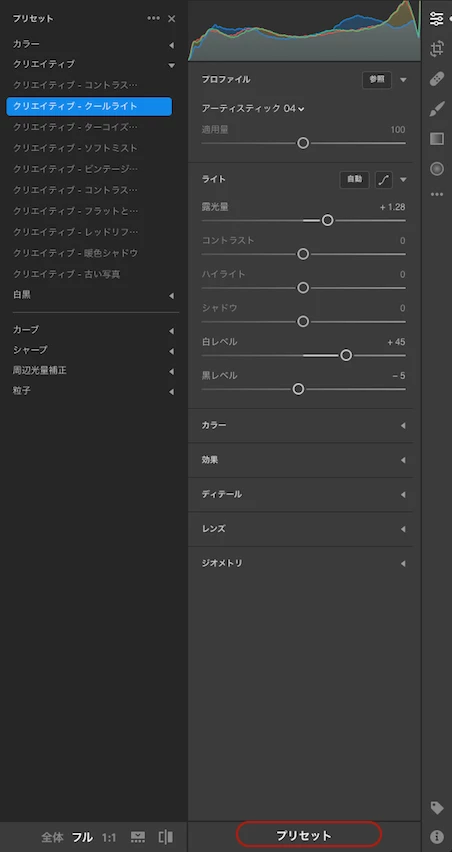Screen dimensions: 452x852
Task: Open the Info panel icon
Action: (x=437, y=836)
